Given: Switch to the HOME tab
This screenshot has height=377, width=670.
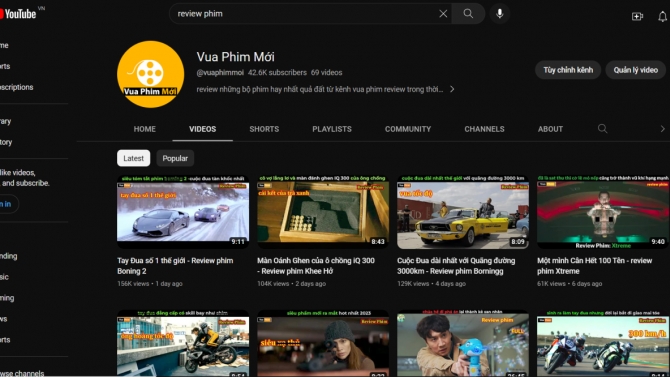Looking at the screenshot, I should click(144, 129).
